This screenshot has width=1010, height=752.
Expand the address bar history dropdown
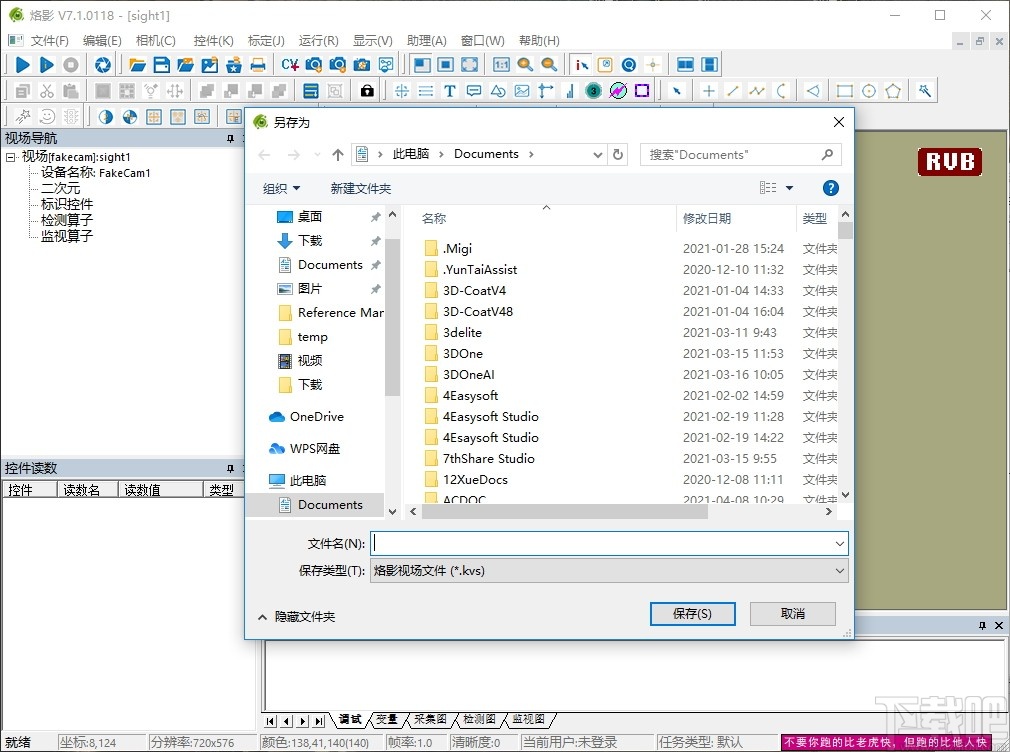click(x=598, y=155)
